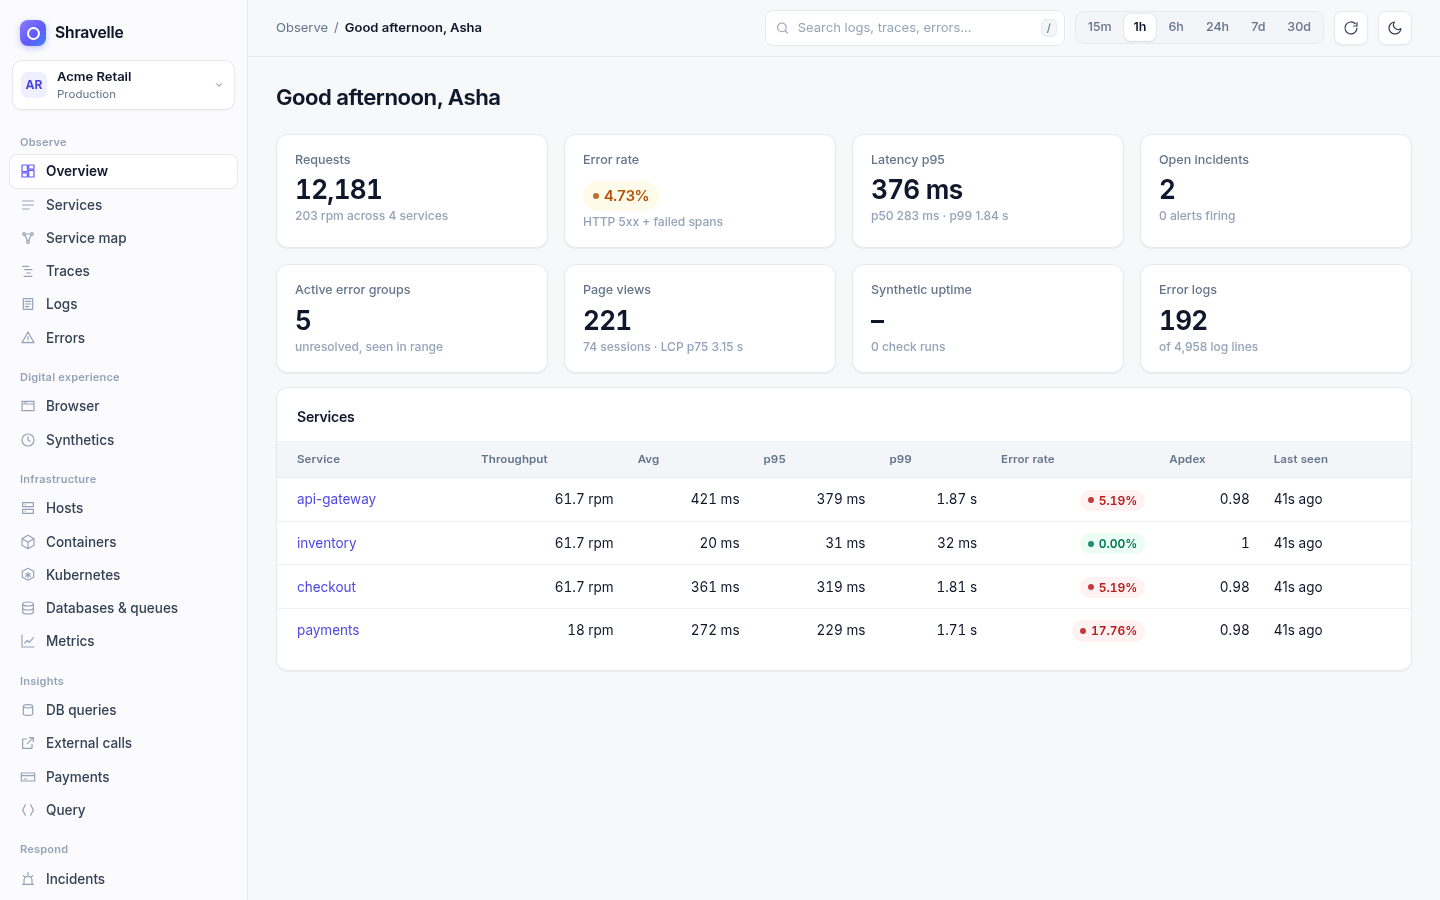
Task: Open Kubernetes hexagon icon
Action: pos(28,575)
